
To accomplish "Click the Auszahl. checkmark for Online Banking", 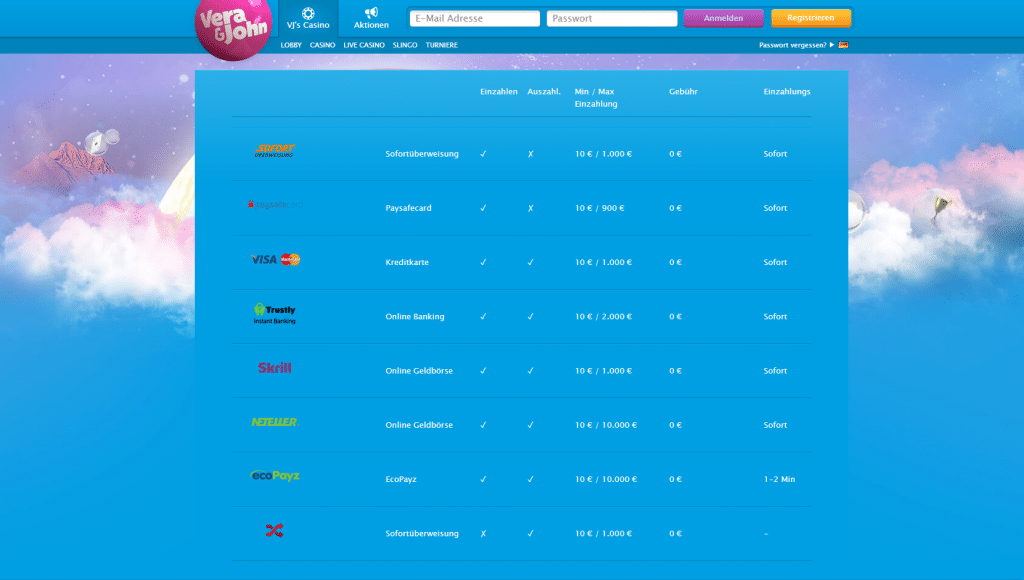I will pyautogui.click(x=530, y=316).
